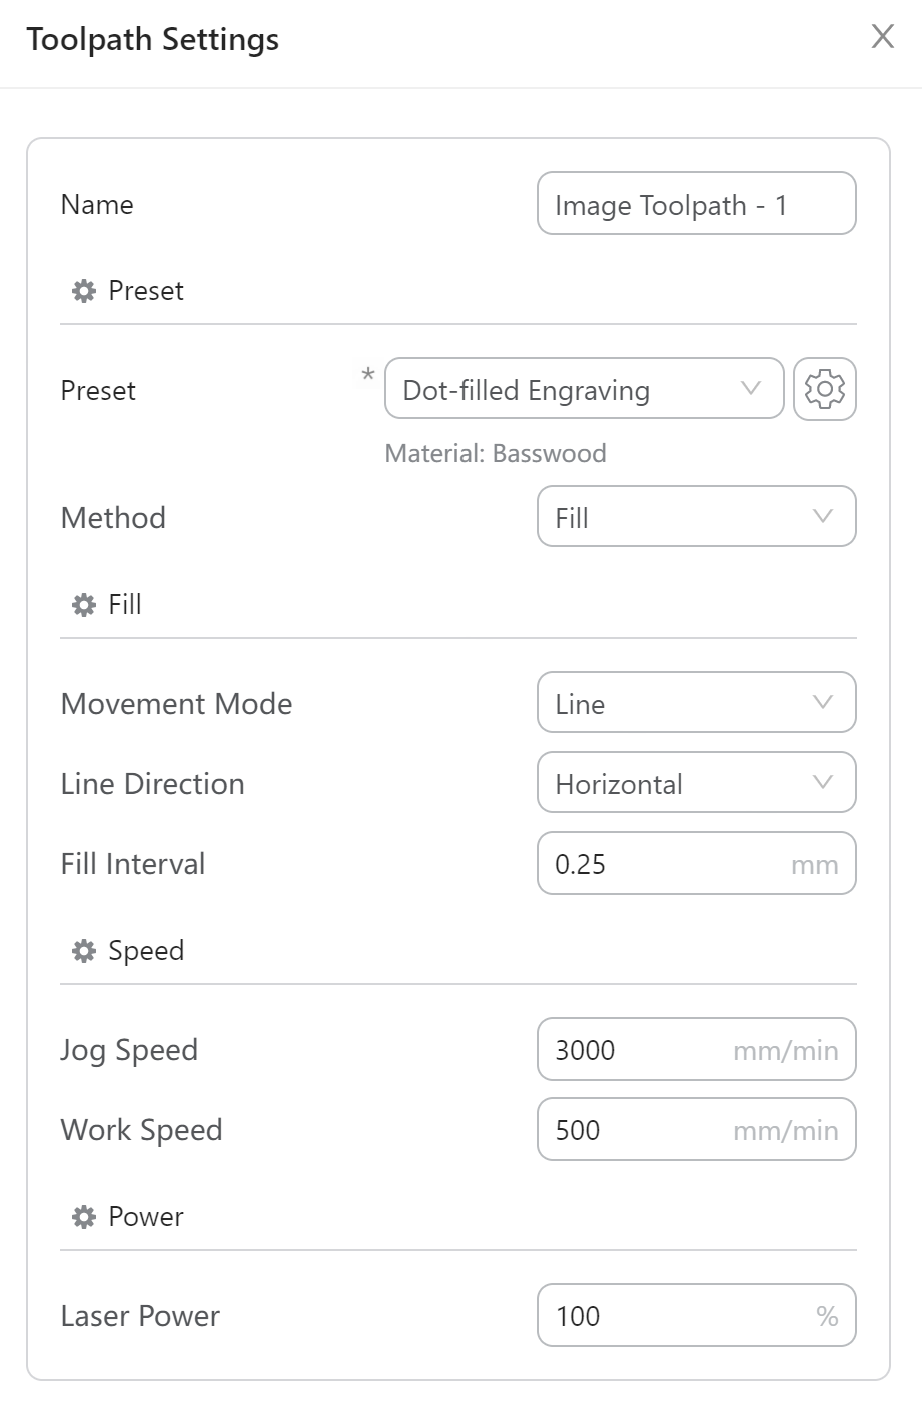Click the chevron arrow in Preset dropdown

(751, 389)
